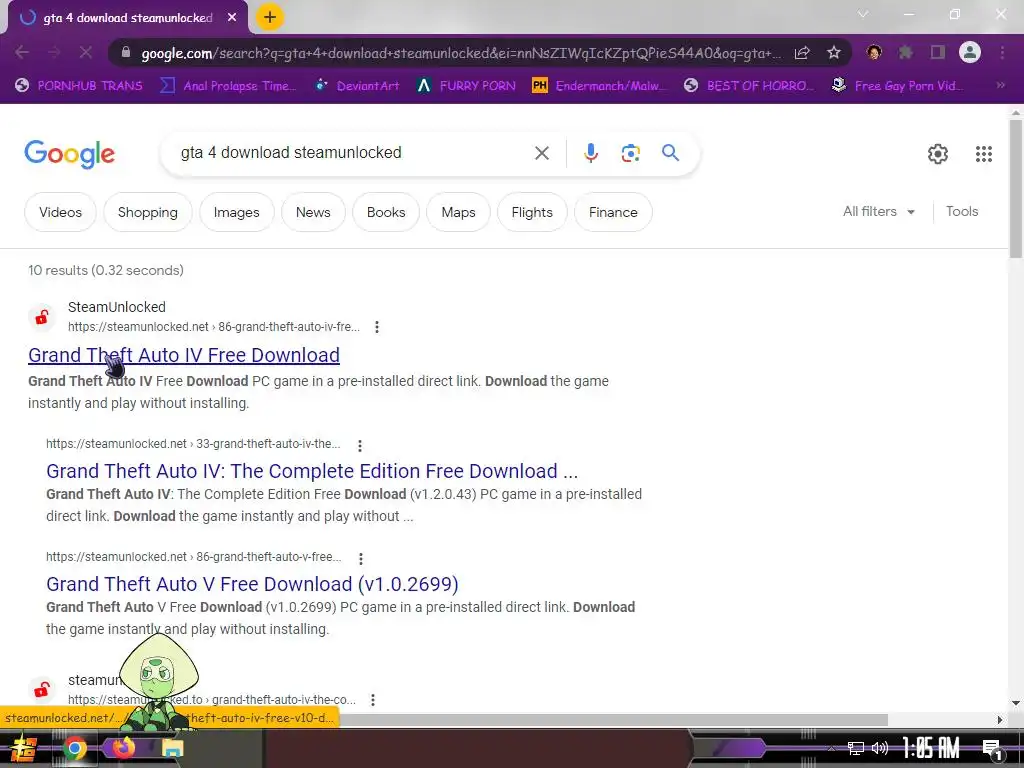Close the gta 4 download steamunlocked tab
Viewport: 1024px width, 768px height.
pyautogui.click(x=232, y=18)
